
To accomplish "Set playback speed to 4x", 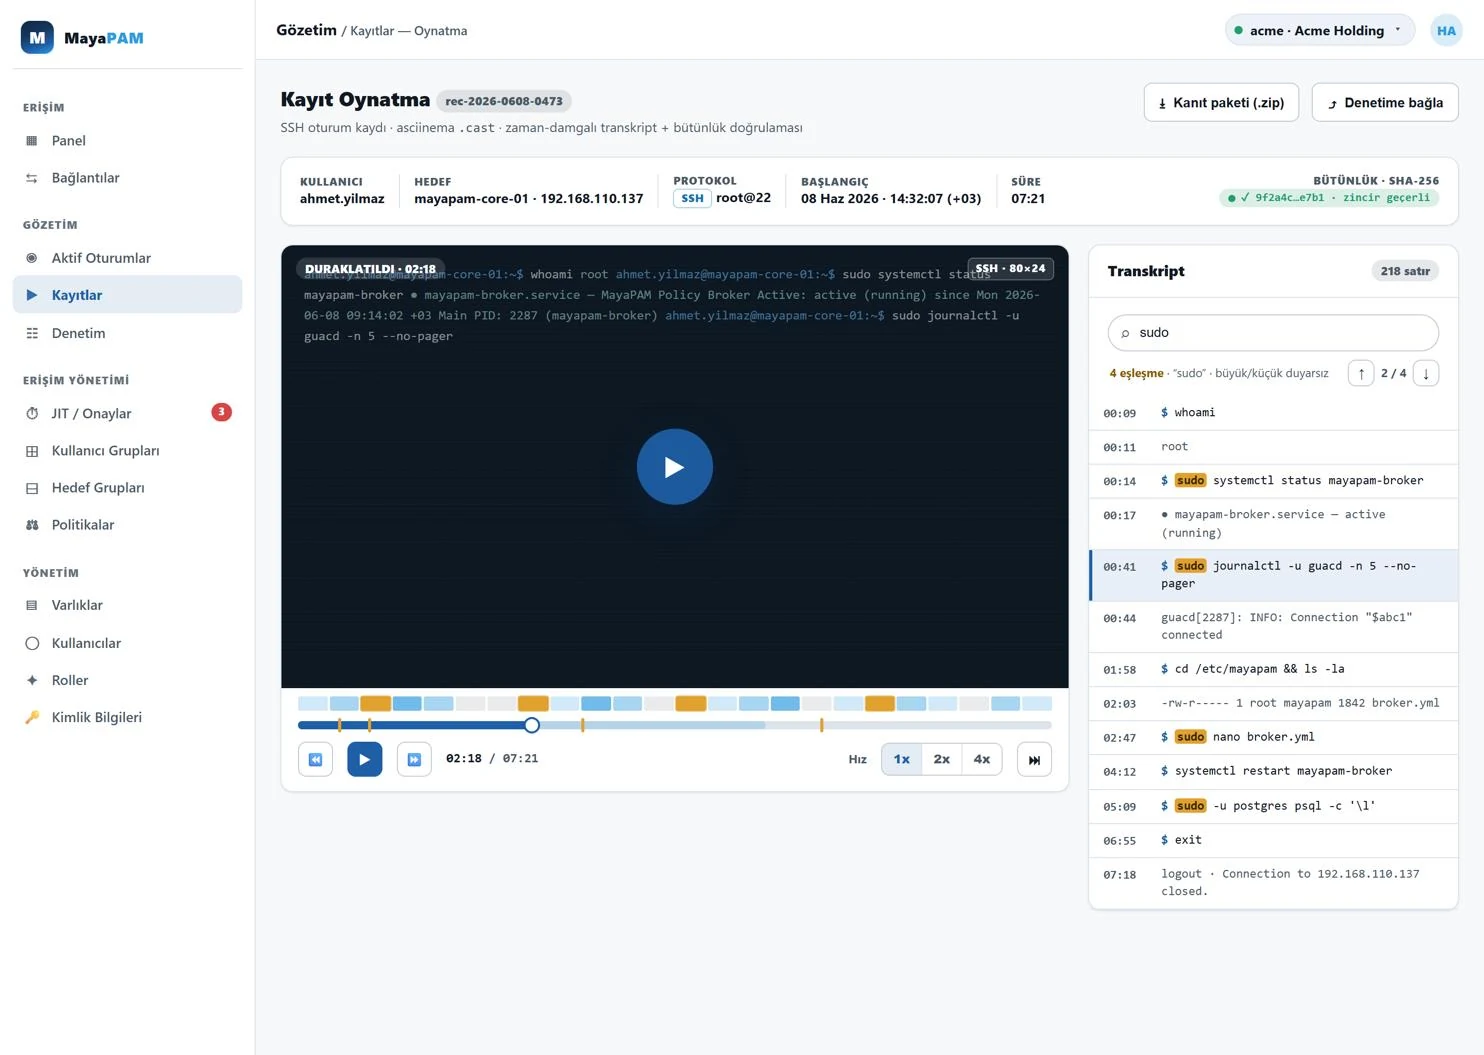I will [982, 759].
